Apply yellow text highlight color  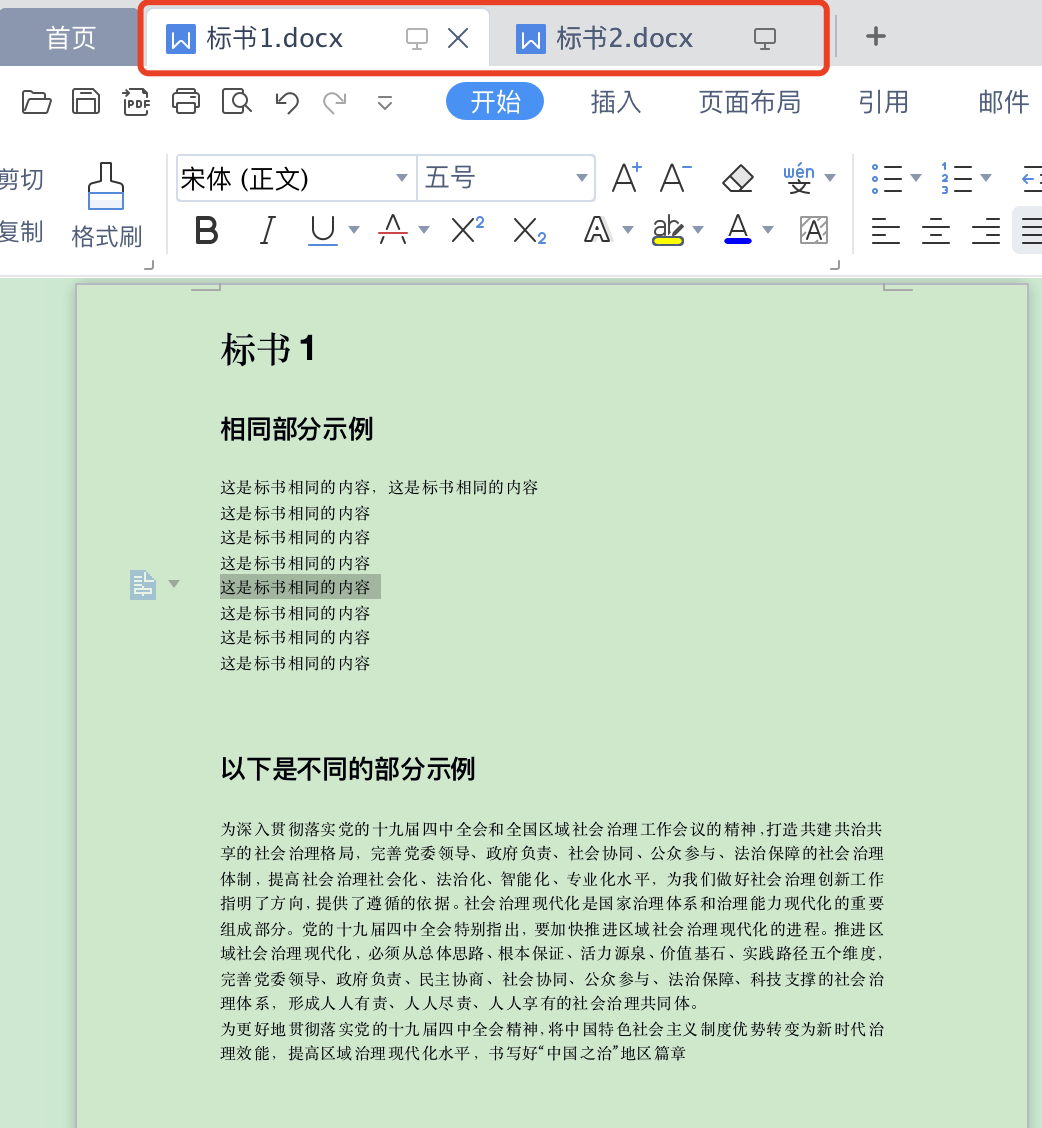click(x=667, y=230)
